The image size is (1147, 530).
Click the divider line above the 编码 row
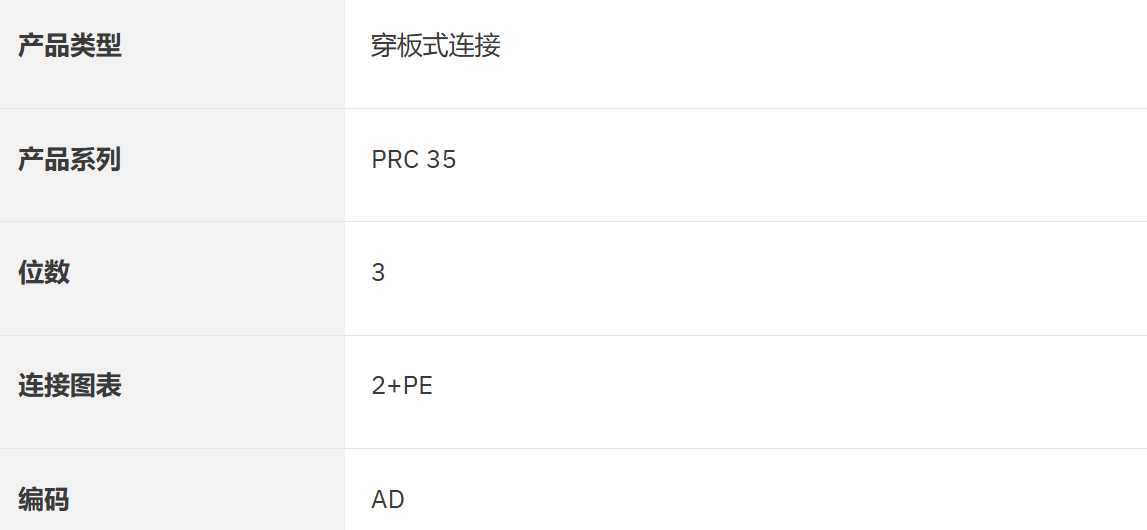click(x=745, y=448)
